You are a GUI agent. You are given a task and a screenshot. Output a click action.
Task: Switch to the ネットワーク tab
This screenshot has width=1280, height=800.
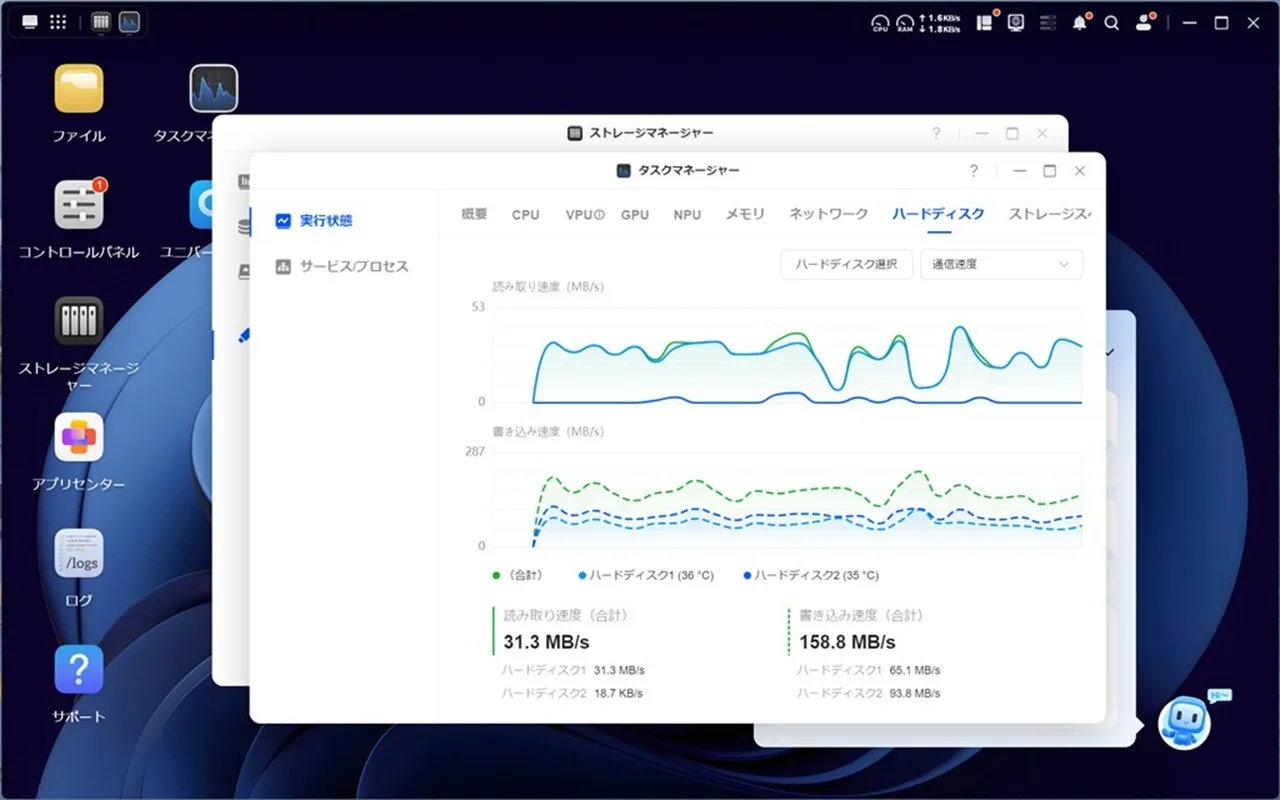pos(828,214)
